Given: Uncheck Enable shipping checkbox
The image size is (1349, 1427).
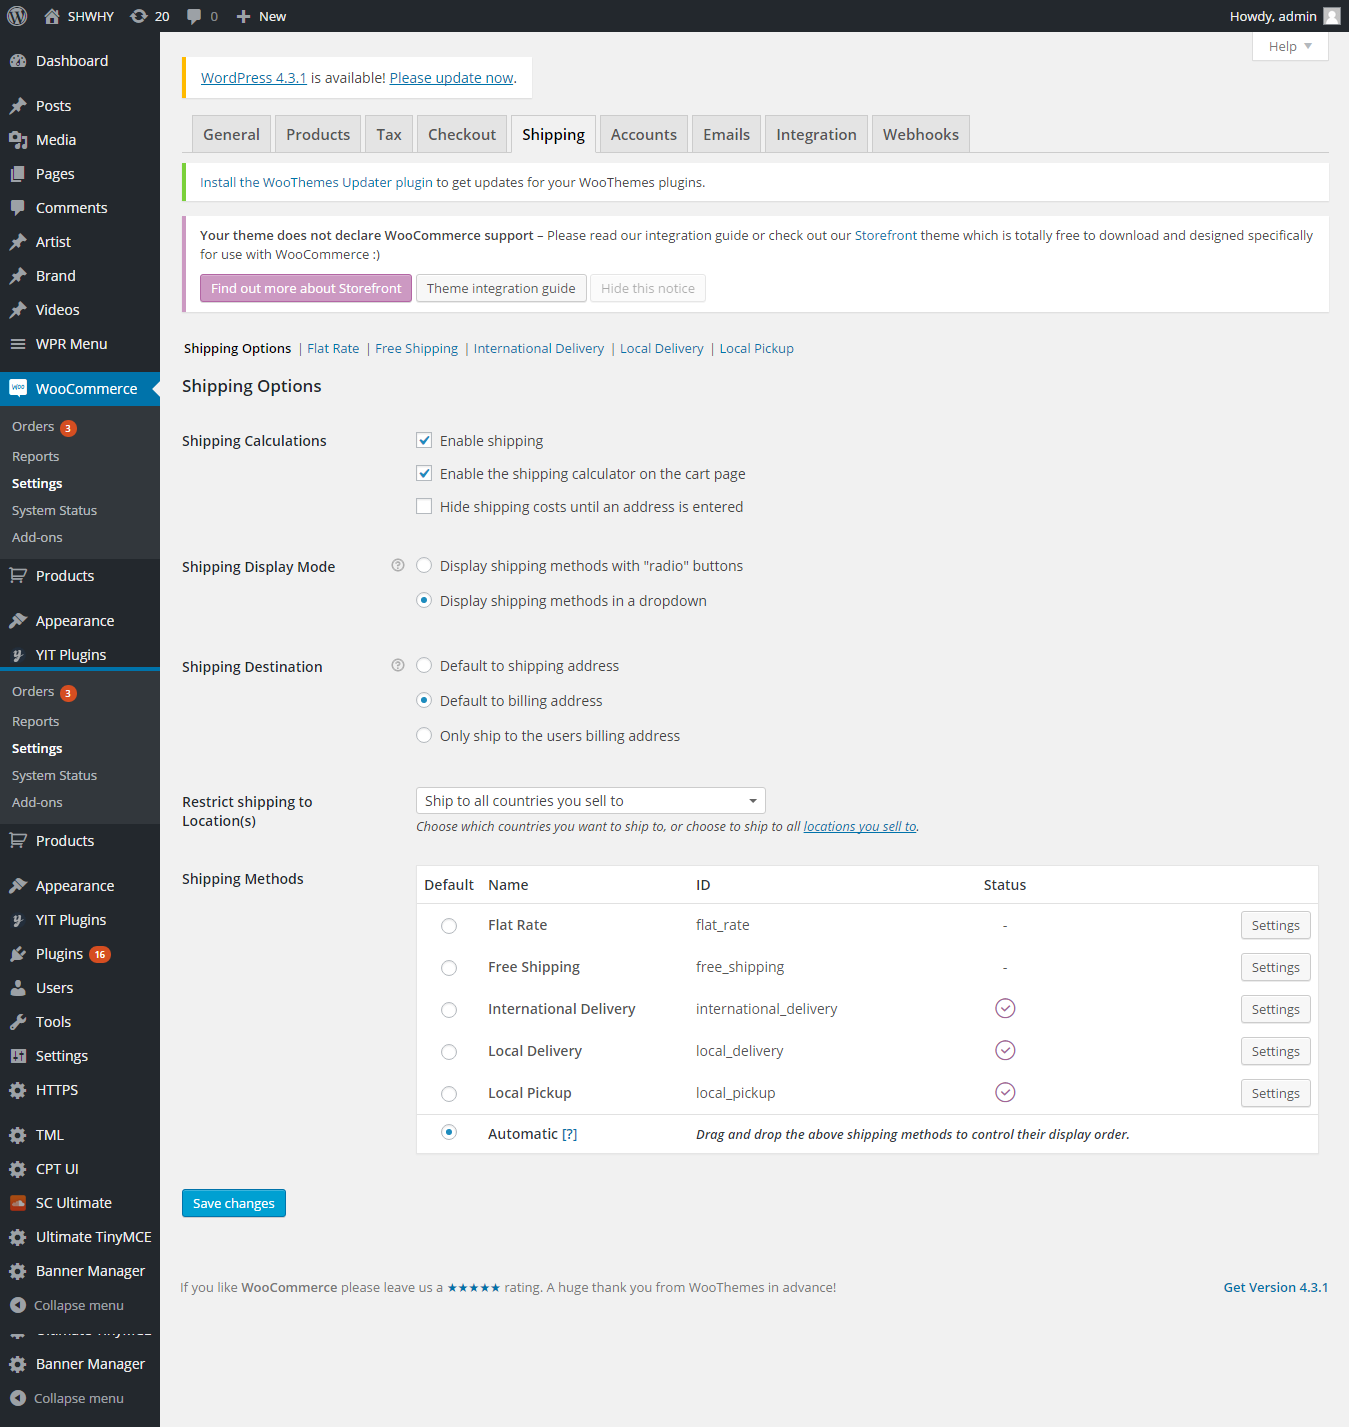Looking at the screenshot, I should click(424, 440).
